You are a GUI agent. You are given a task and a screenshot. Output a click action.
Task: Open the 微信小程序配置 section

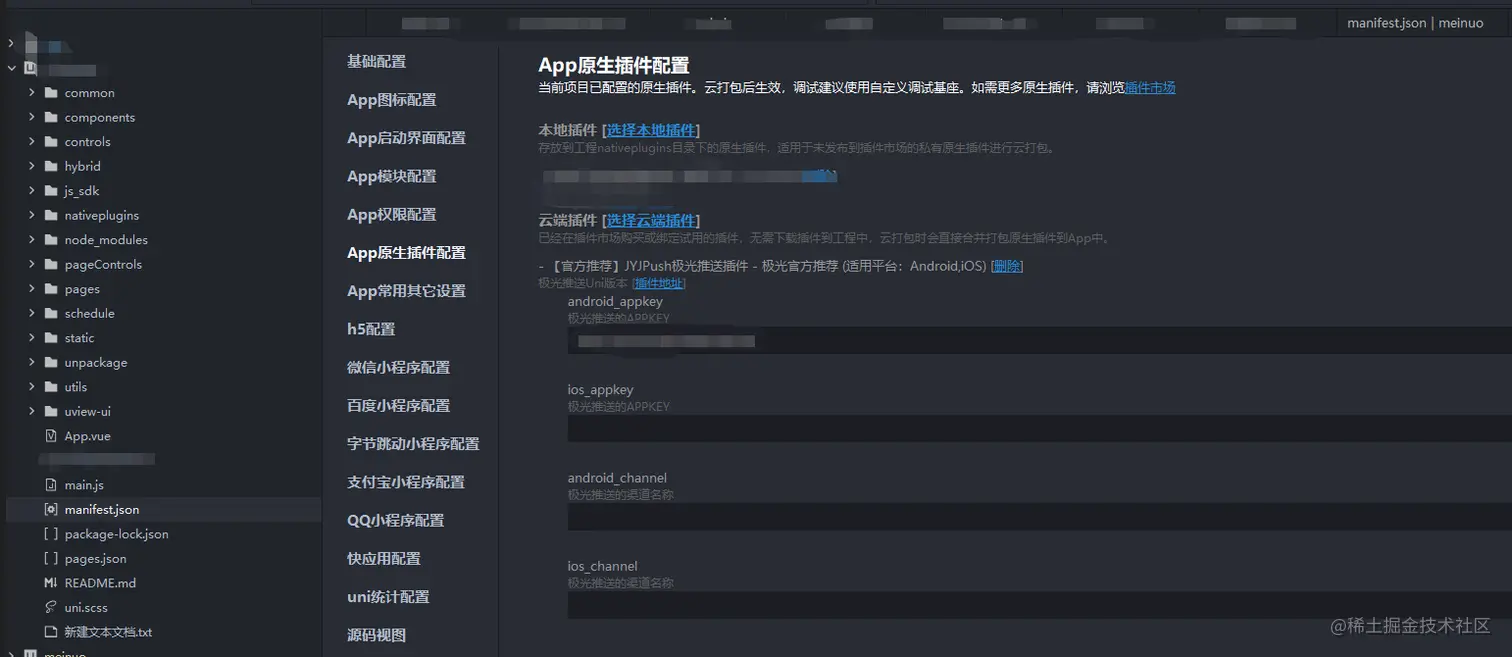tap(399, 368)
